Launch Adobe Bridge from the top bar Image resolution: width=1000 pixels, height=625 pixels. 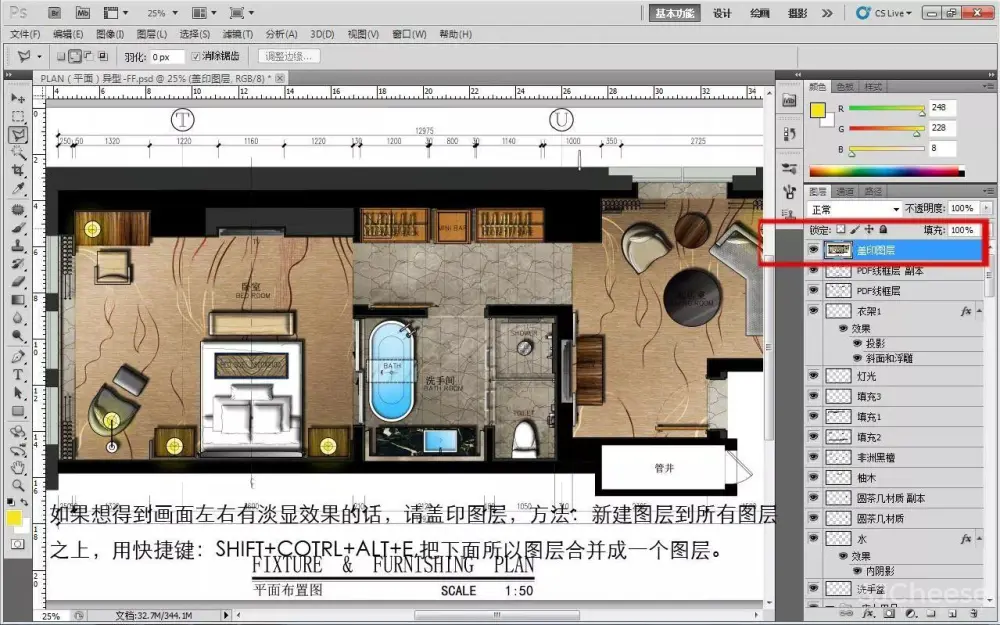point(55,13)
